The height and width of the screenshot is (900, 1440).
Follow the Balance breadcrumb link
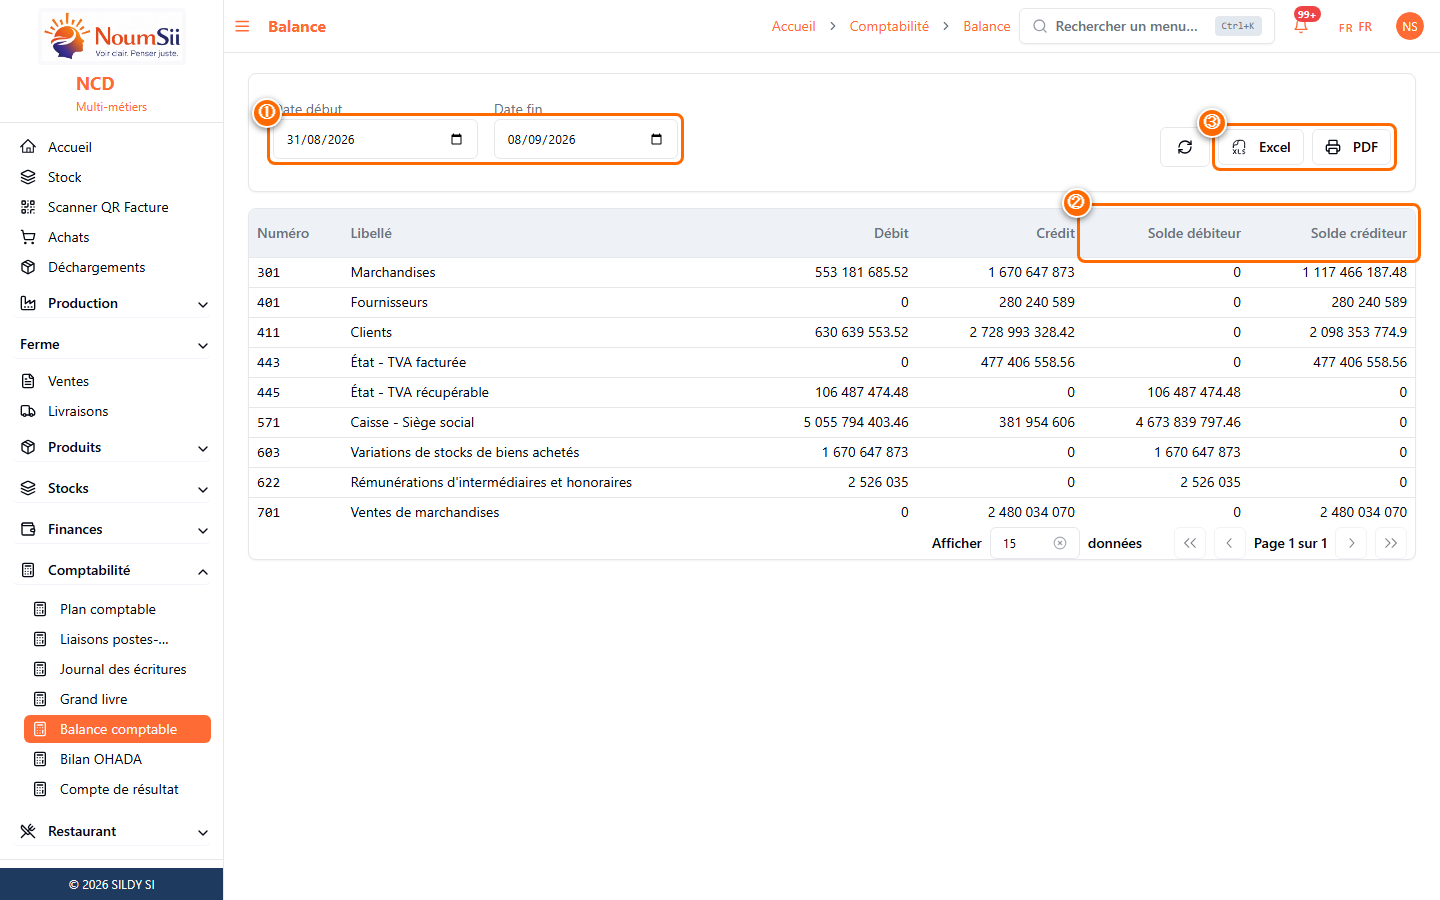(x=986, y=26)
